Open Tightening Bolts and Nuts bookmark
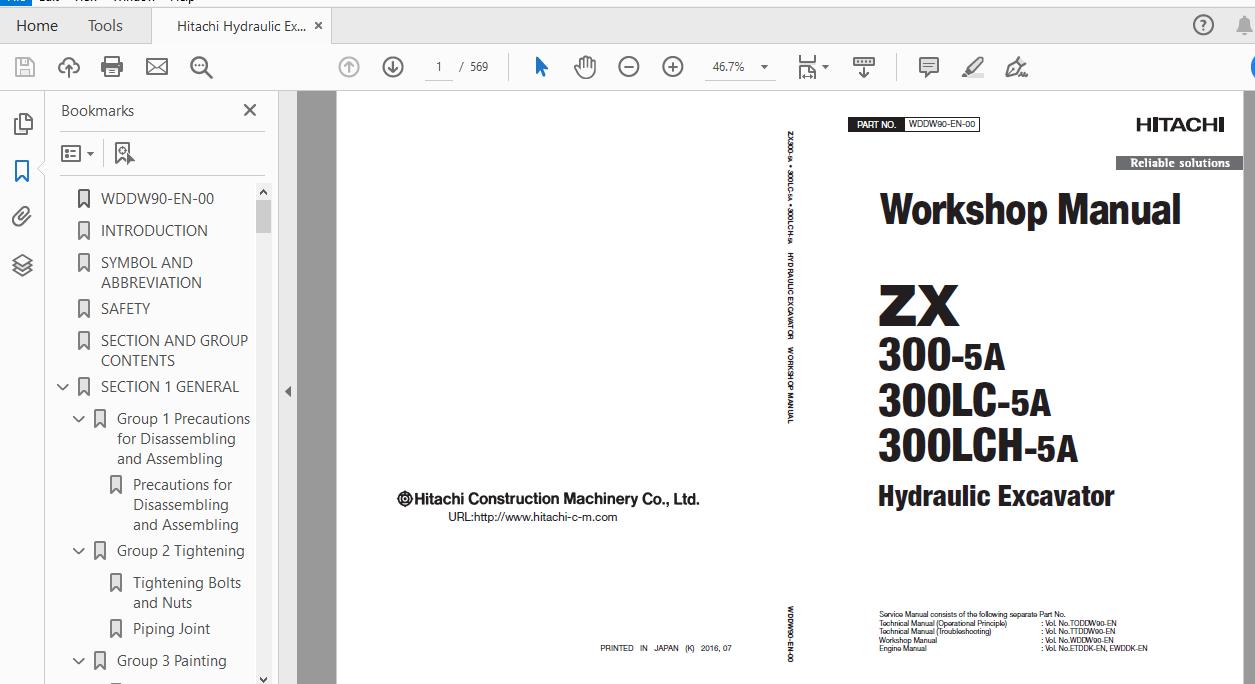Viewport: 1255px width, 684px height. click(x=187, y=592)
